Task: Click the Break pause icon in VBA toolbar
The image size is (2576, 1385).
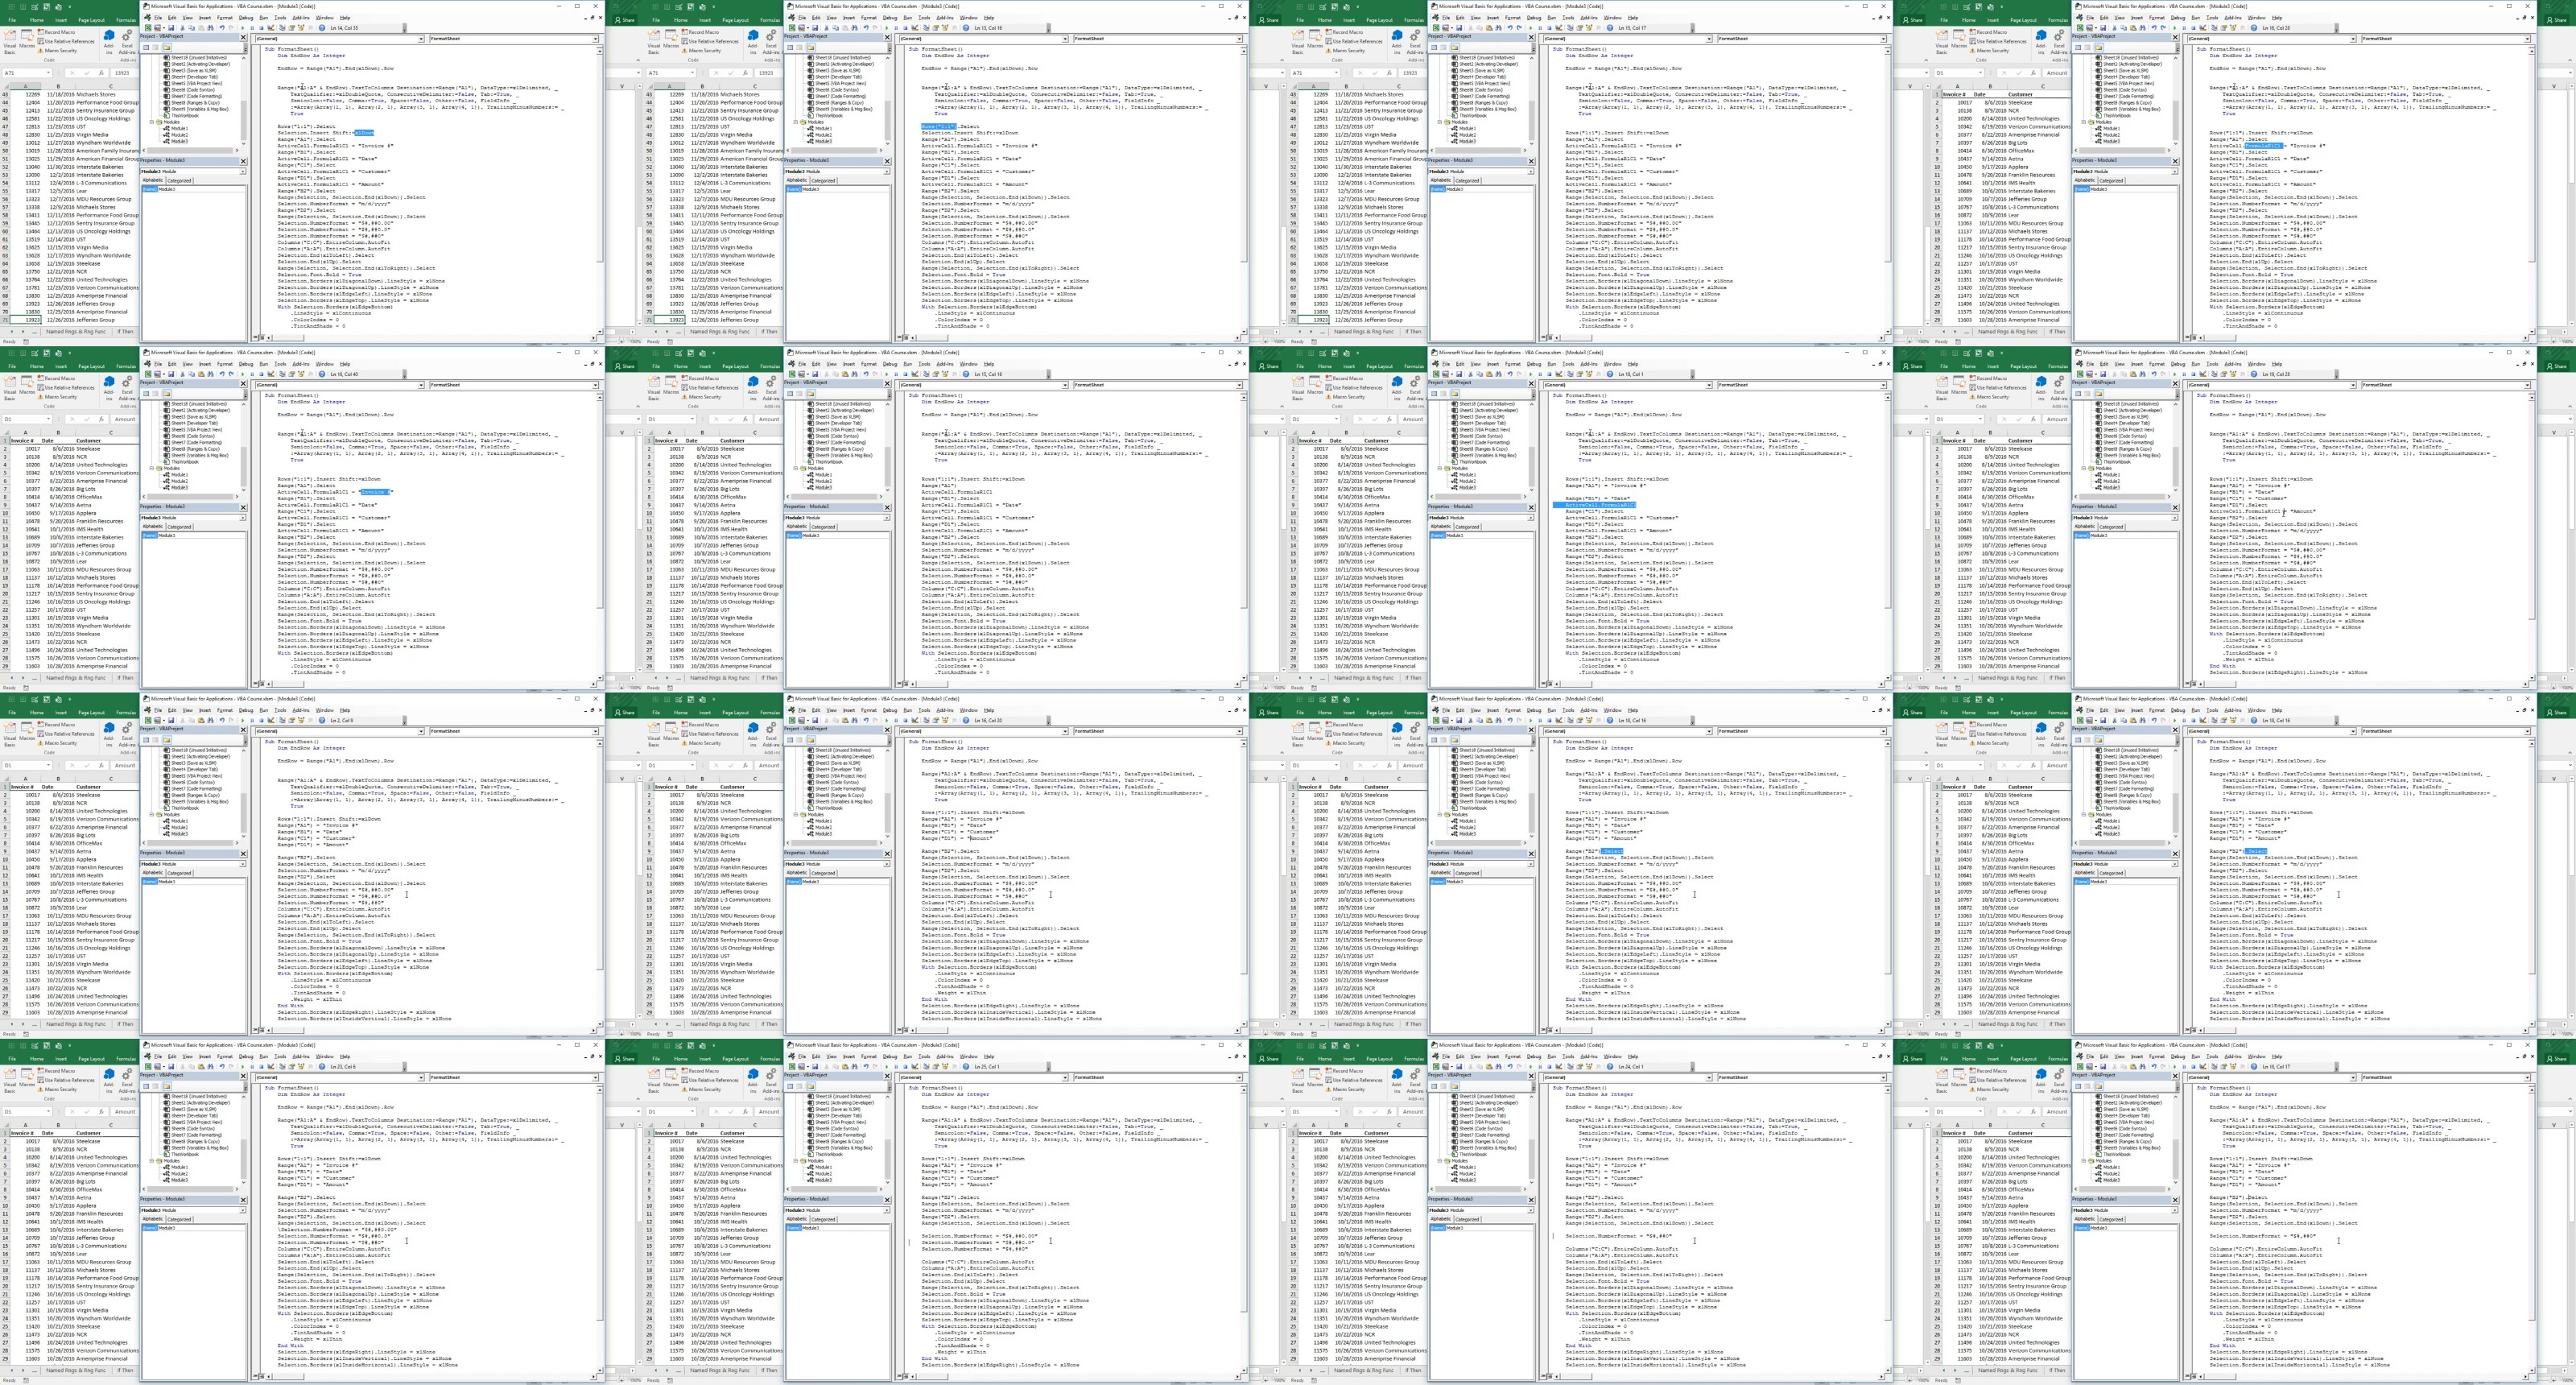Action: [x=253, y=28]
